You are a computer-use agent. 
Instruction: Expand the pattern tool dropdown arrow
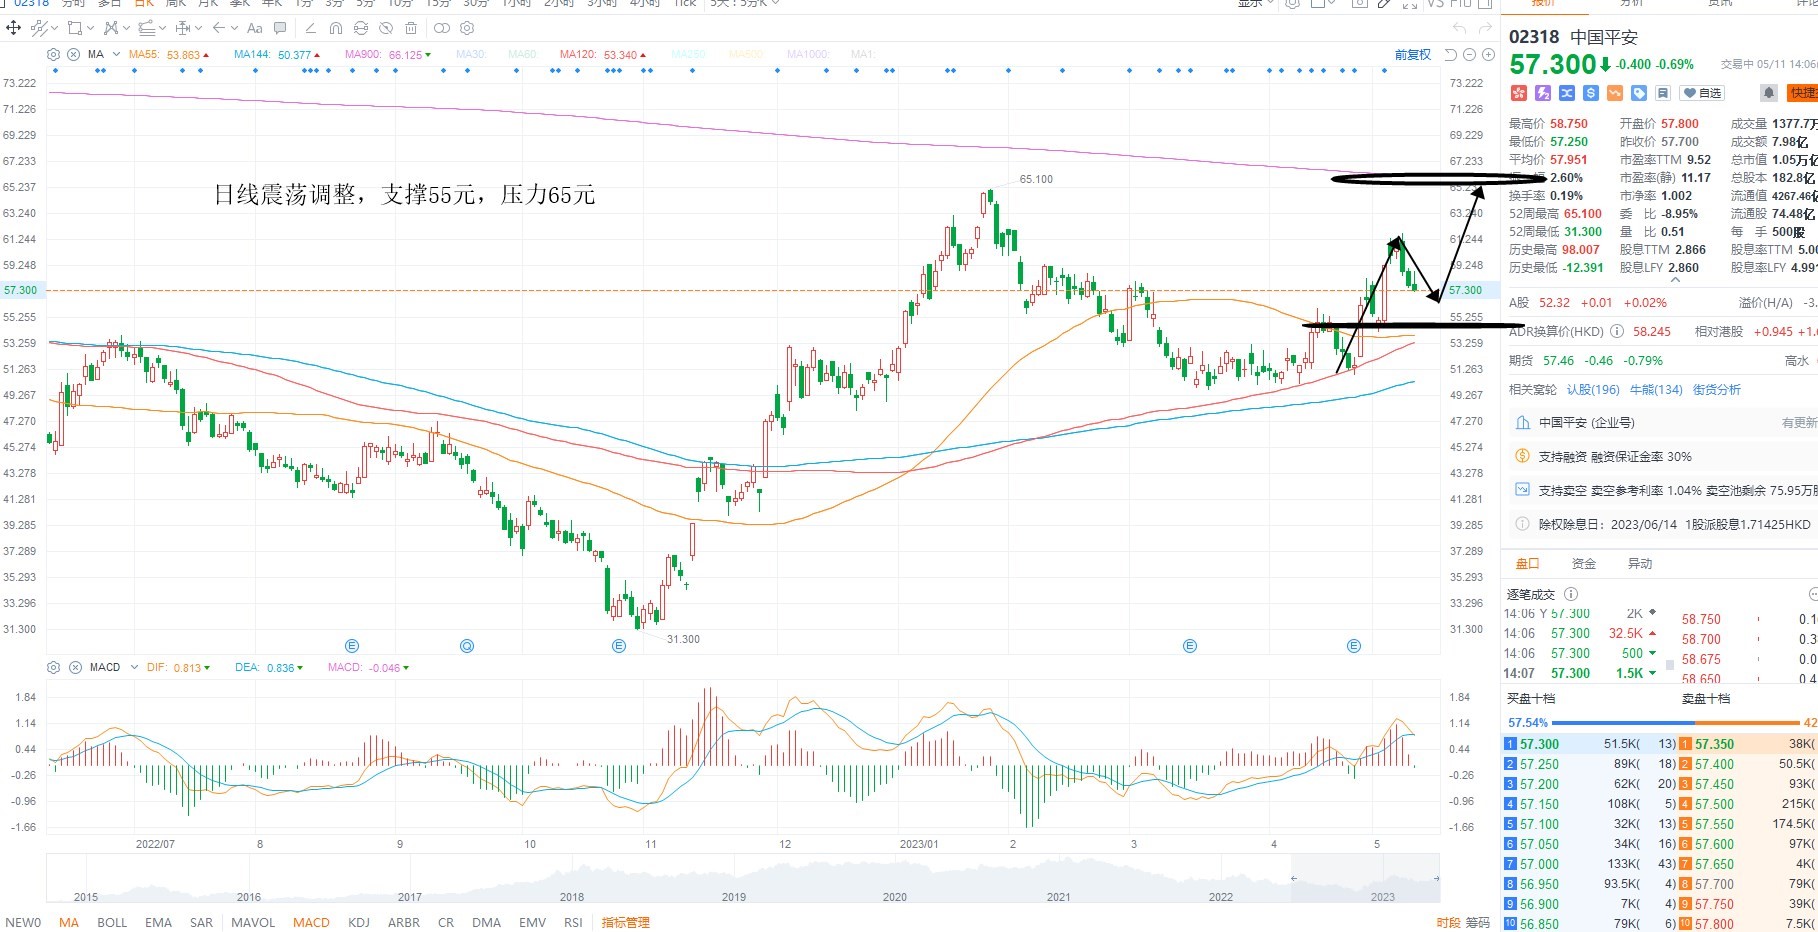coord(126,28)
